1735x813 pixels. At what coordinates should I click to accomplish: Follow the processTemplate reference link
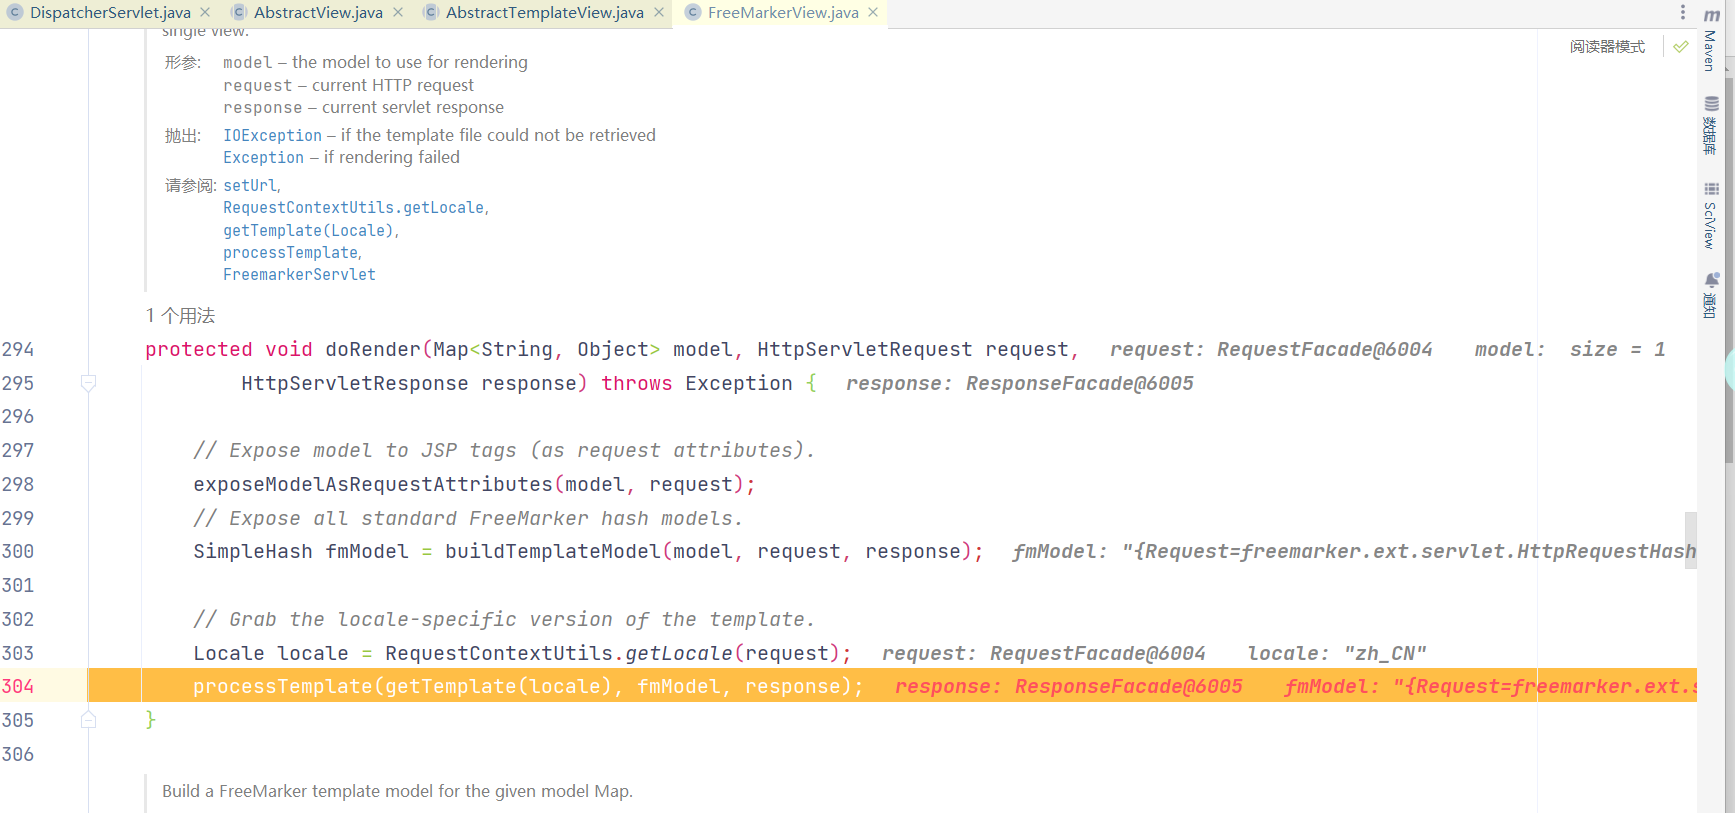[x=290, y=252]
